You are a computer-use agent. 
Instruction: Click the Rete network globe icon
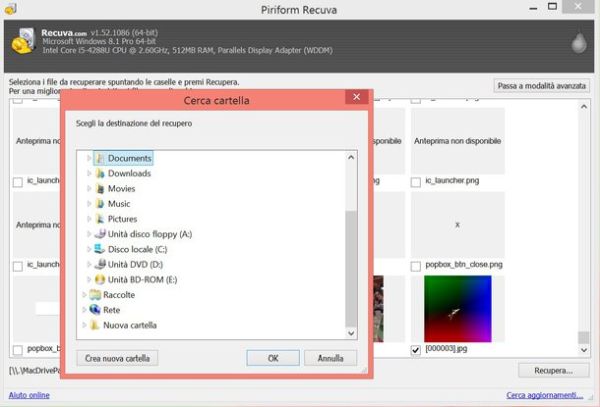95,309
